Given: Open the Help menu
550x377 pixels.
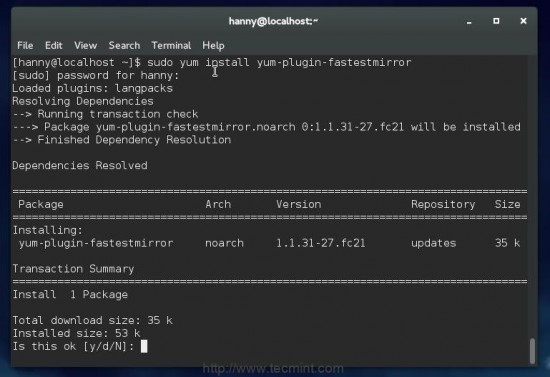Looking at the screenshot, I should tap(213, 46).
